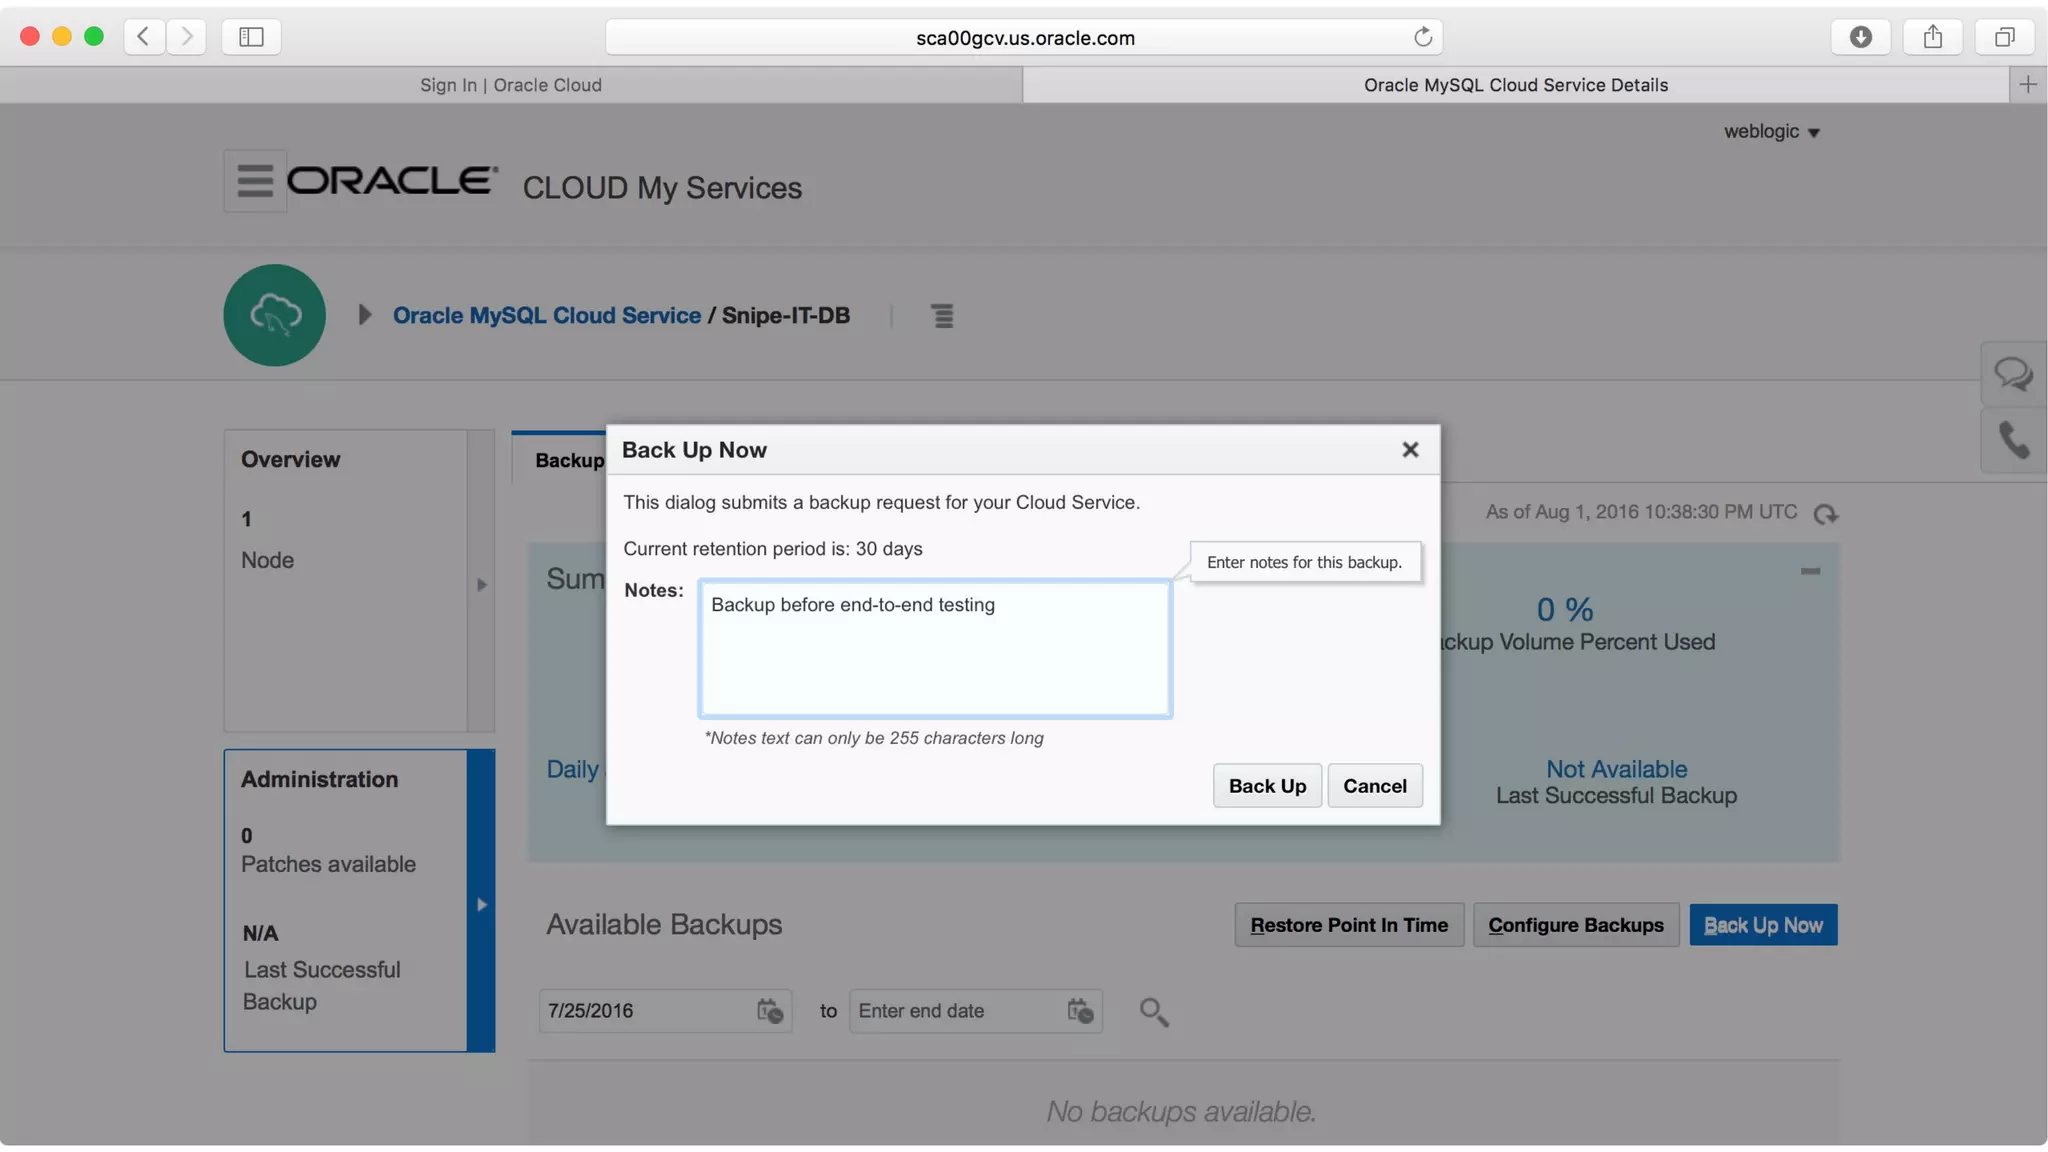This screenshot has width=2048, height=1152.
Task: Expand the weblogic user dropdown
Action: click(1771, 132)
